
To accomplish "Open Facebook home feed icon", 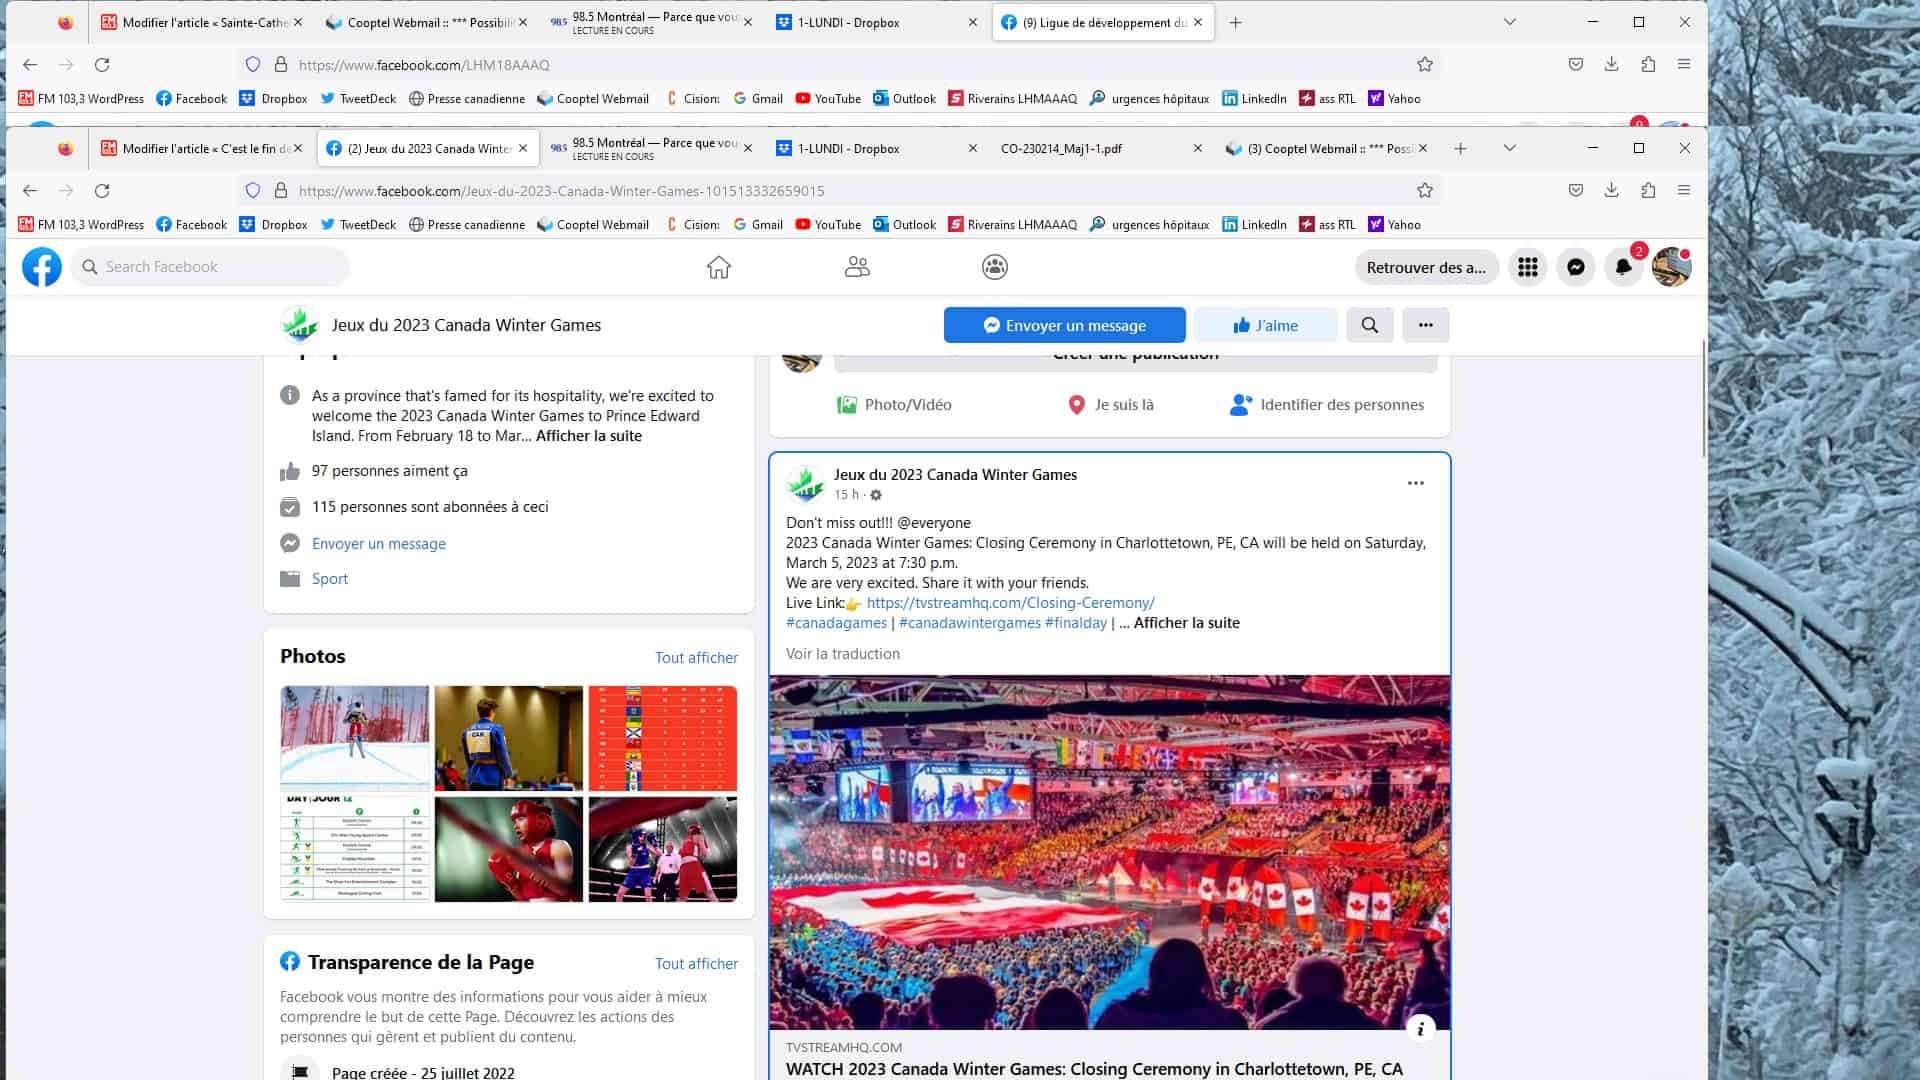I will (x=718, y=267).
